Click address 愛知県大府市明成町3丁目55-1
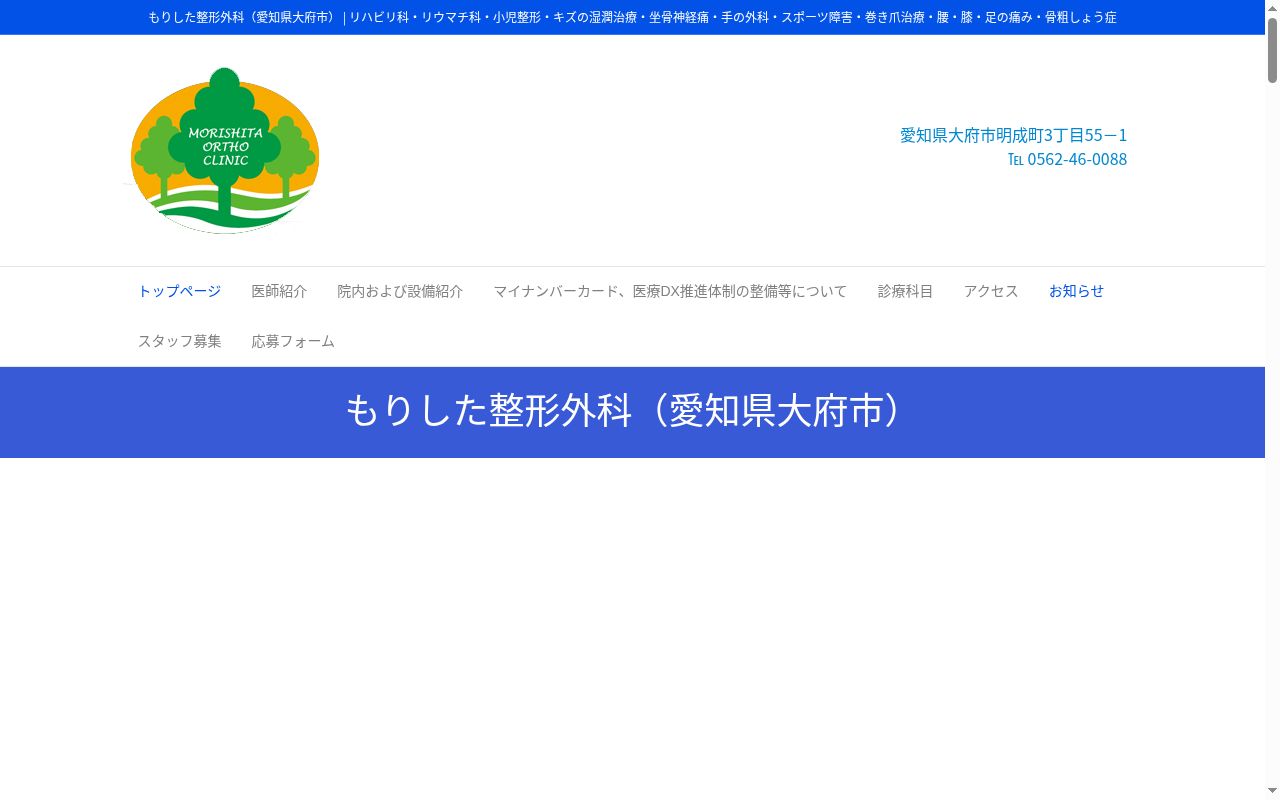Screen dimensions: 1280x800 [x=1013, y=135]
